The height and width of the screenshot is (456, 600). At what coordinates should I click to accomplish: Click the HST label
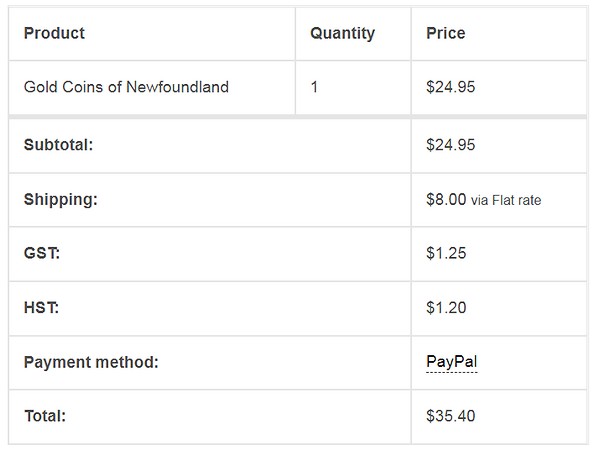(41, 308)
